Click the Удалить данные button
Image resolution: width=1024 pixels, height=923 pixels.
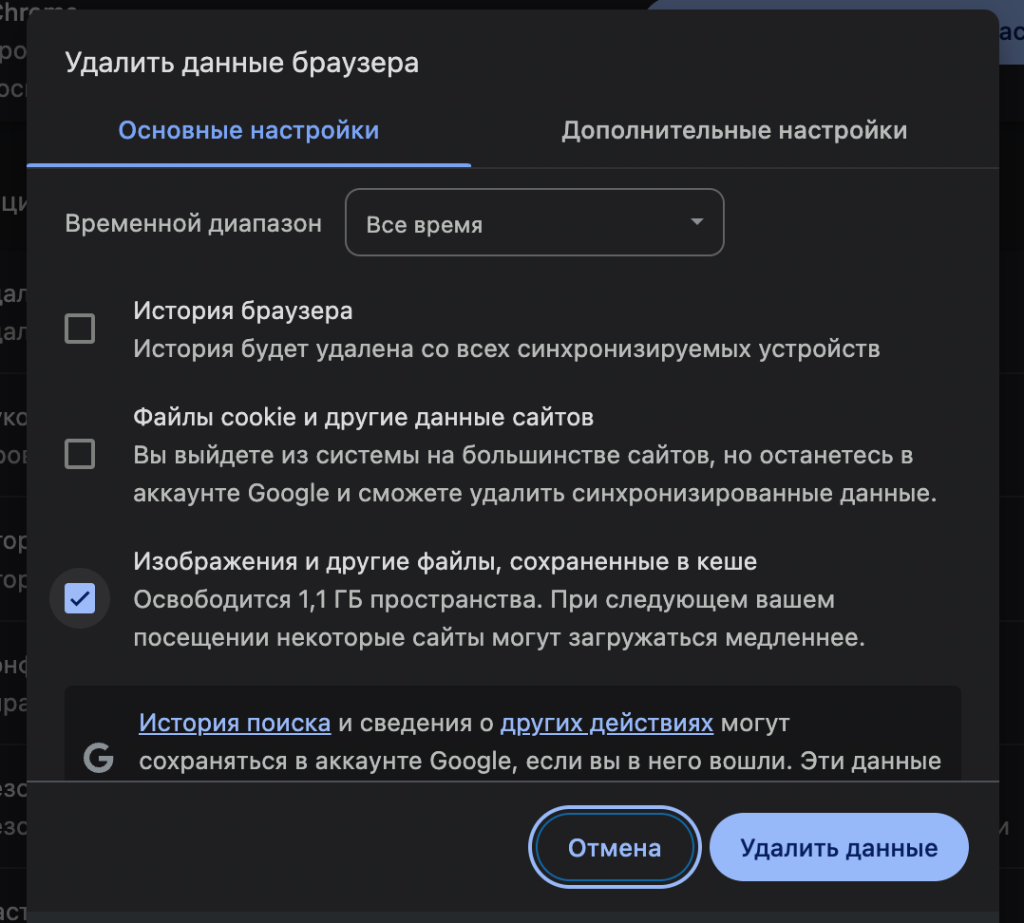[838, 848]
